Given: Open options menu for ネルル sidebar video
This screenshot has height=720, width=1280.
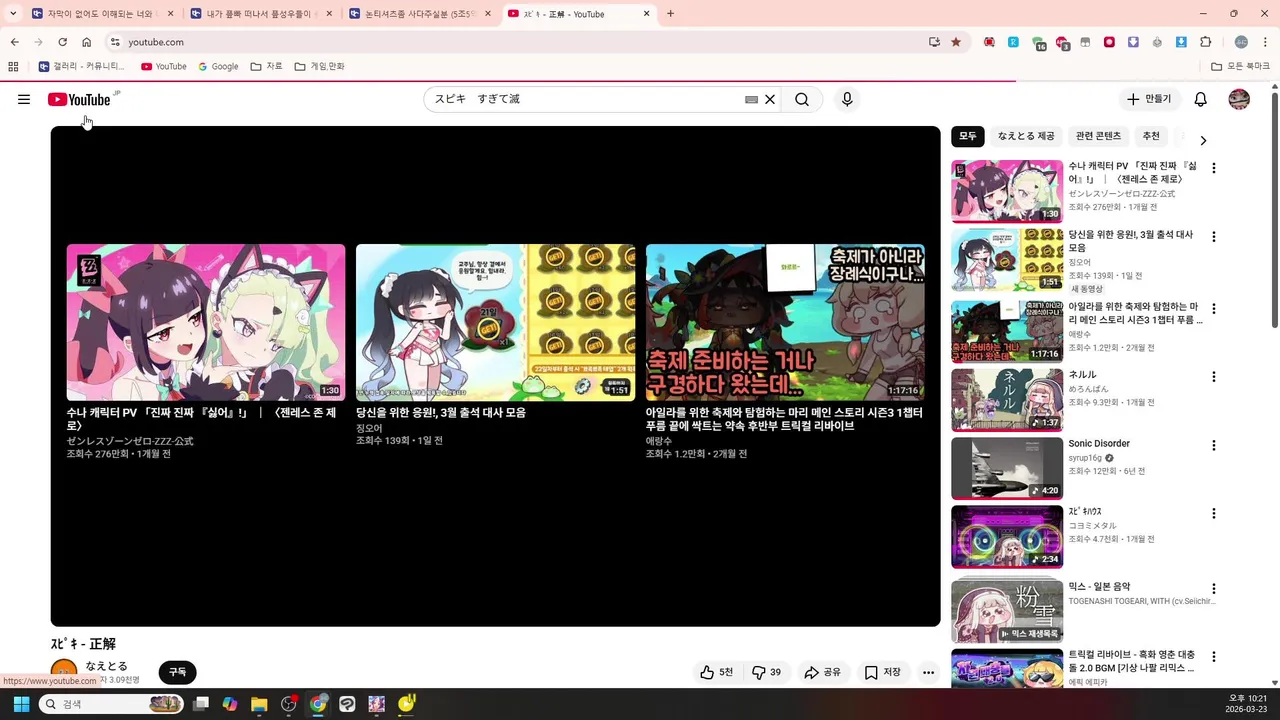Looking at the screenshot, I should click(x=1214, y=377).
